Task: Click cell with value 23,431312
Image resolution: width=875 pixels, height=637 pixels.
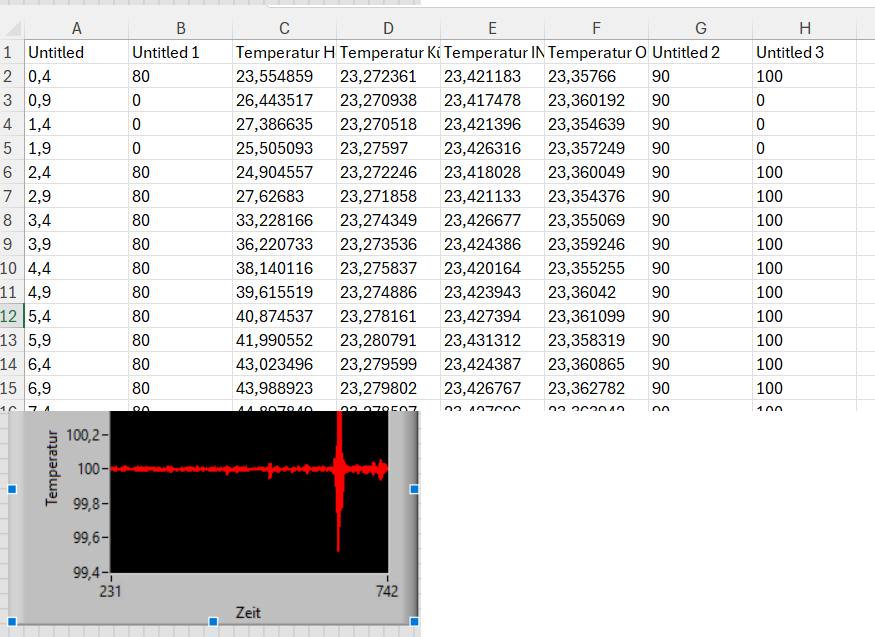Action: pyautogui.click(x=492, y=340)
